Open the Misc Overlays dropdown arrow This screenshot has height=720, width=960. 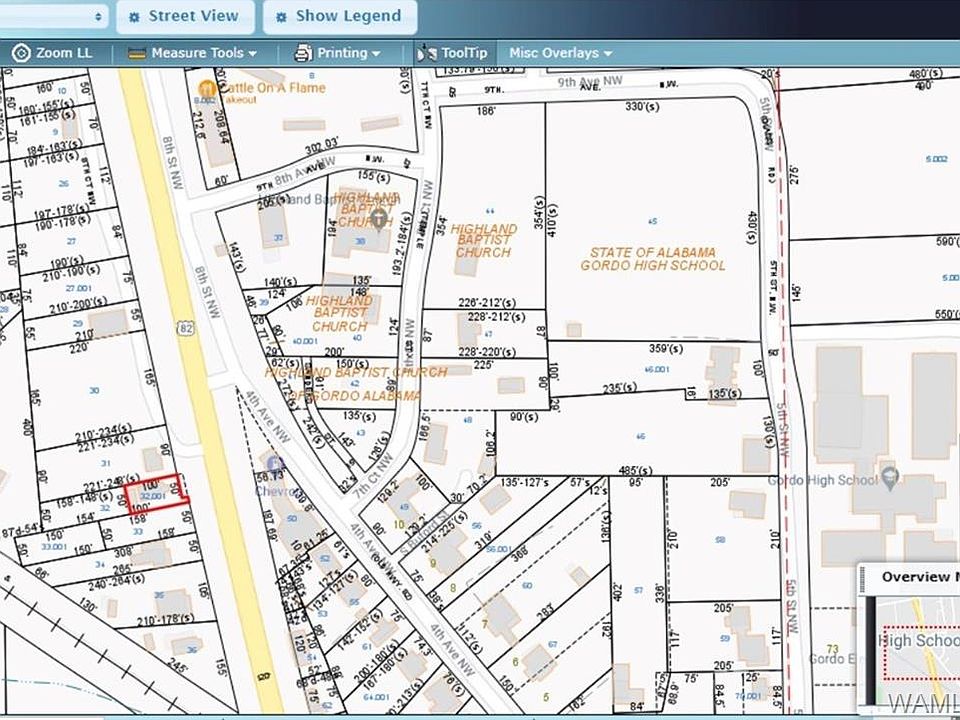[x=607, y=54]
